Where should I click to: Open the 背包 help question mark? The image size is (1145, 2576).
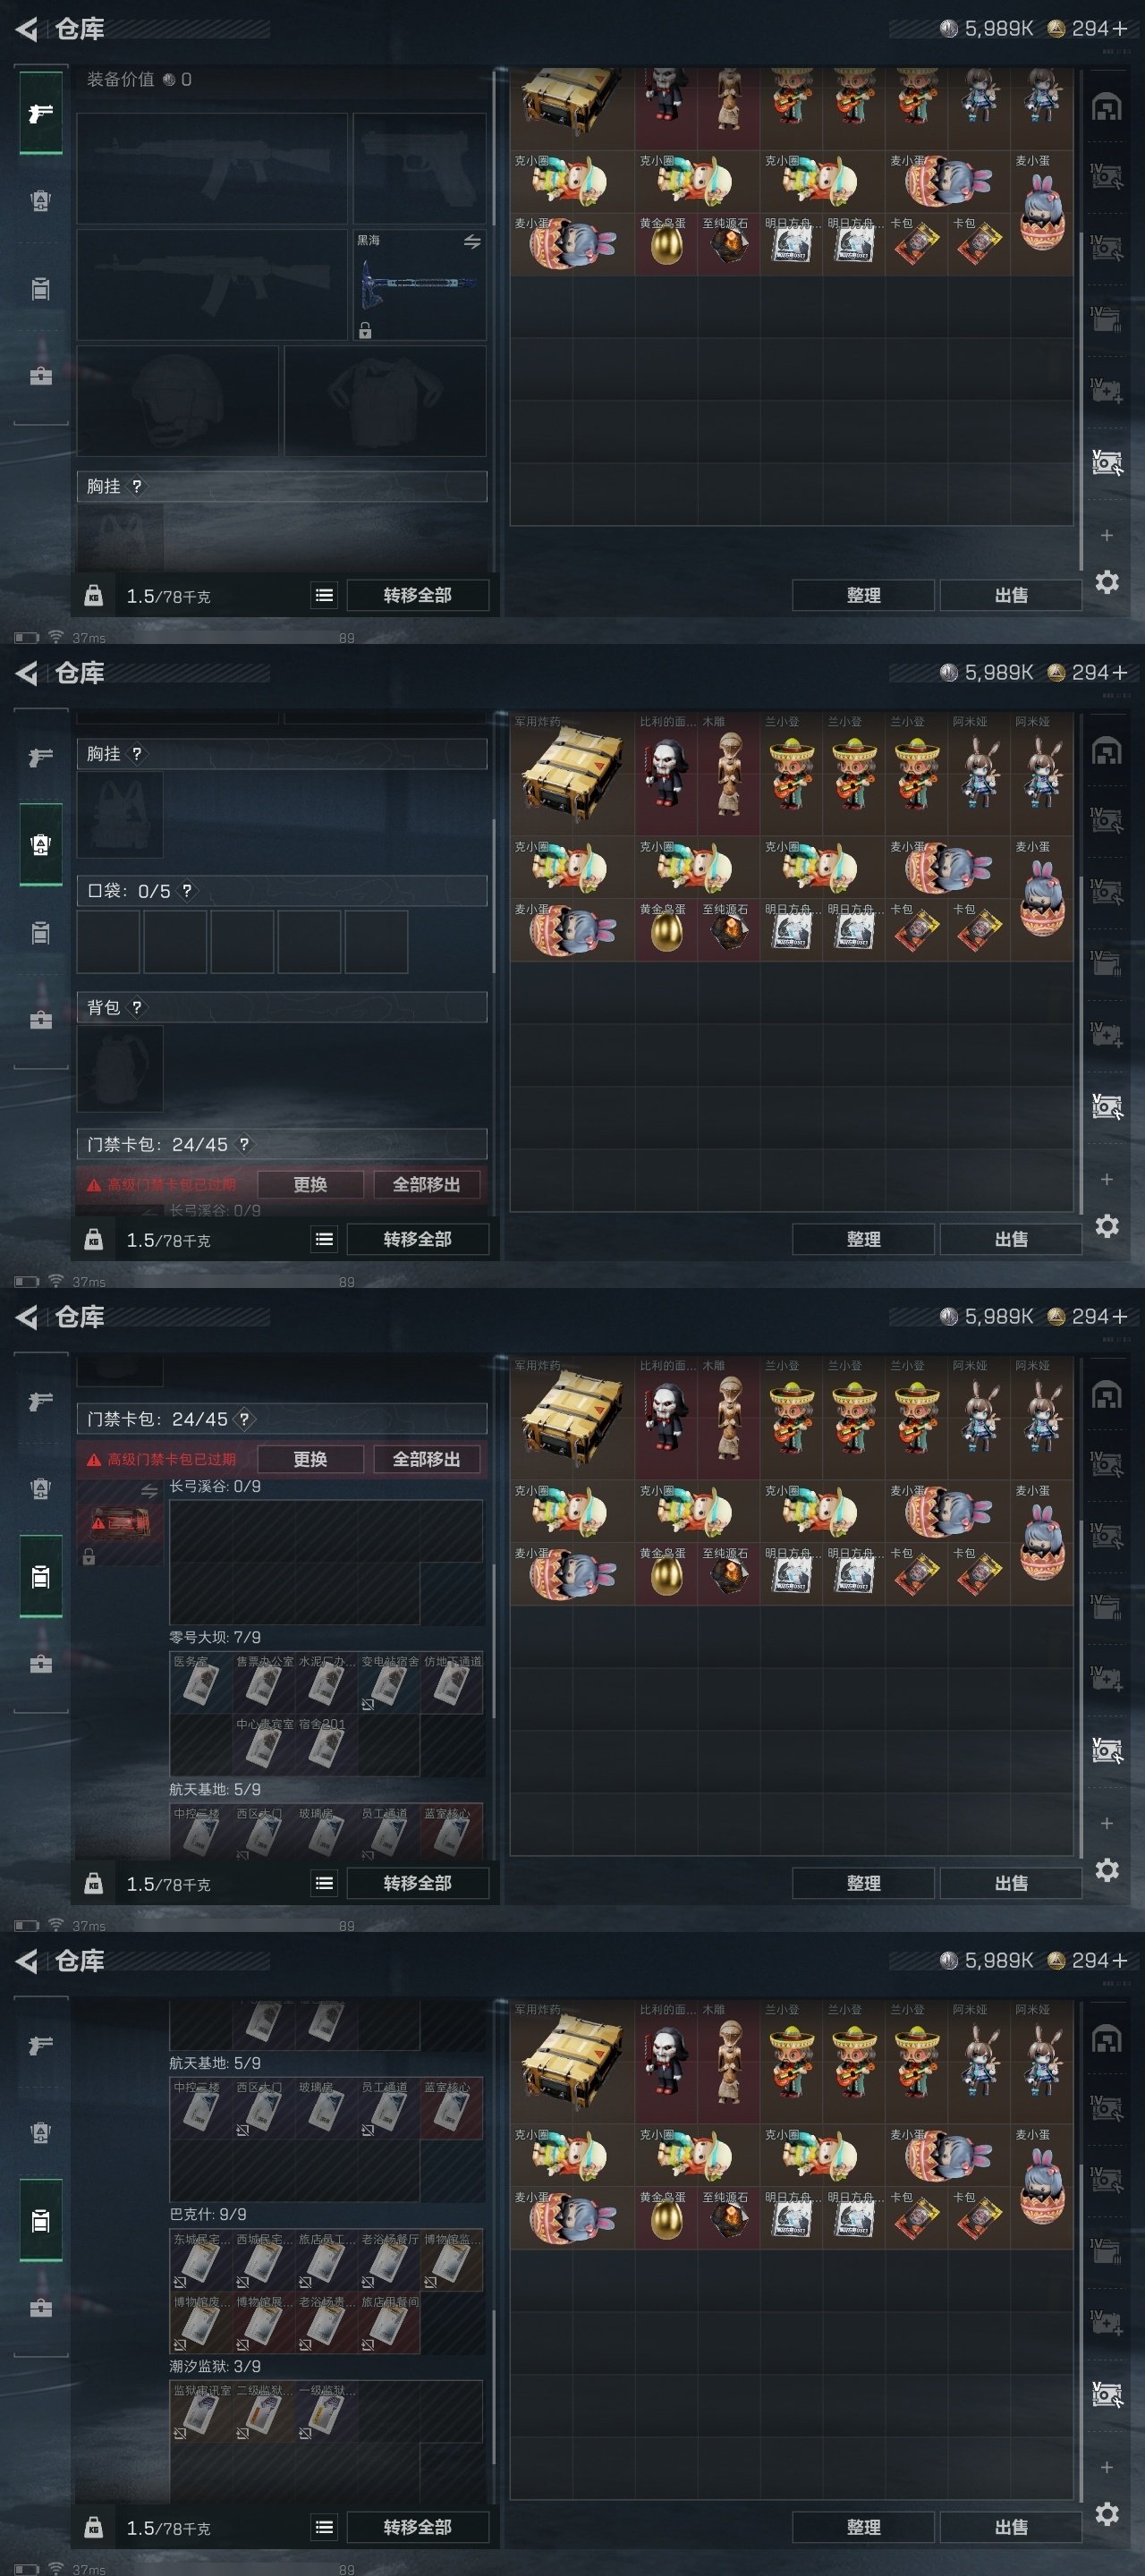pos(136,1007)
